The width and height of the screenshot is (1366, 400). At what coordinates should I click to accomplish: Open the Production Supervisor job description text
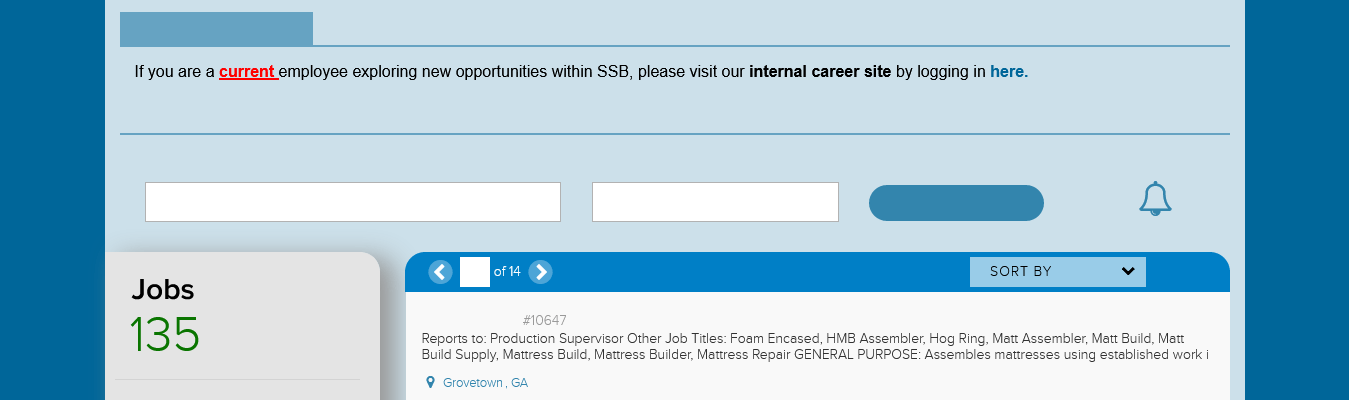[x=814, y=346]
